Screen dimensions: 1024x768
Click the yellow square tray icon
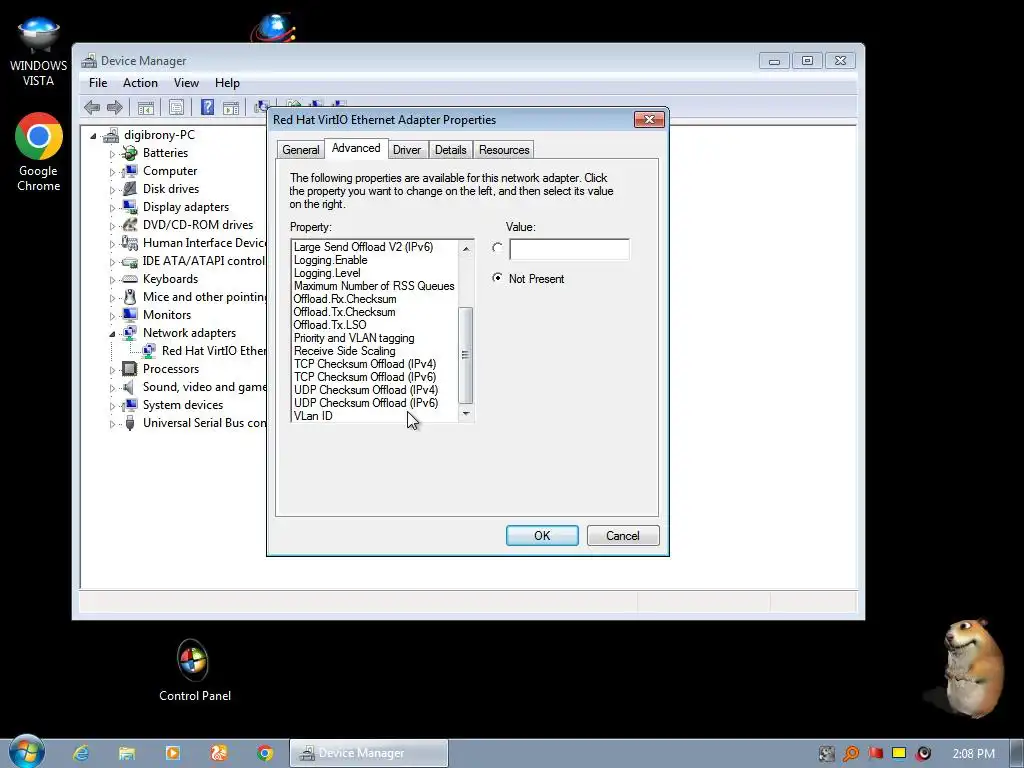(899, 753)
